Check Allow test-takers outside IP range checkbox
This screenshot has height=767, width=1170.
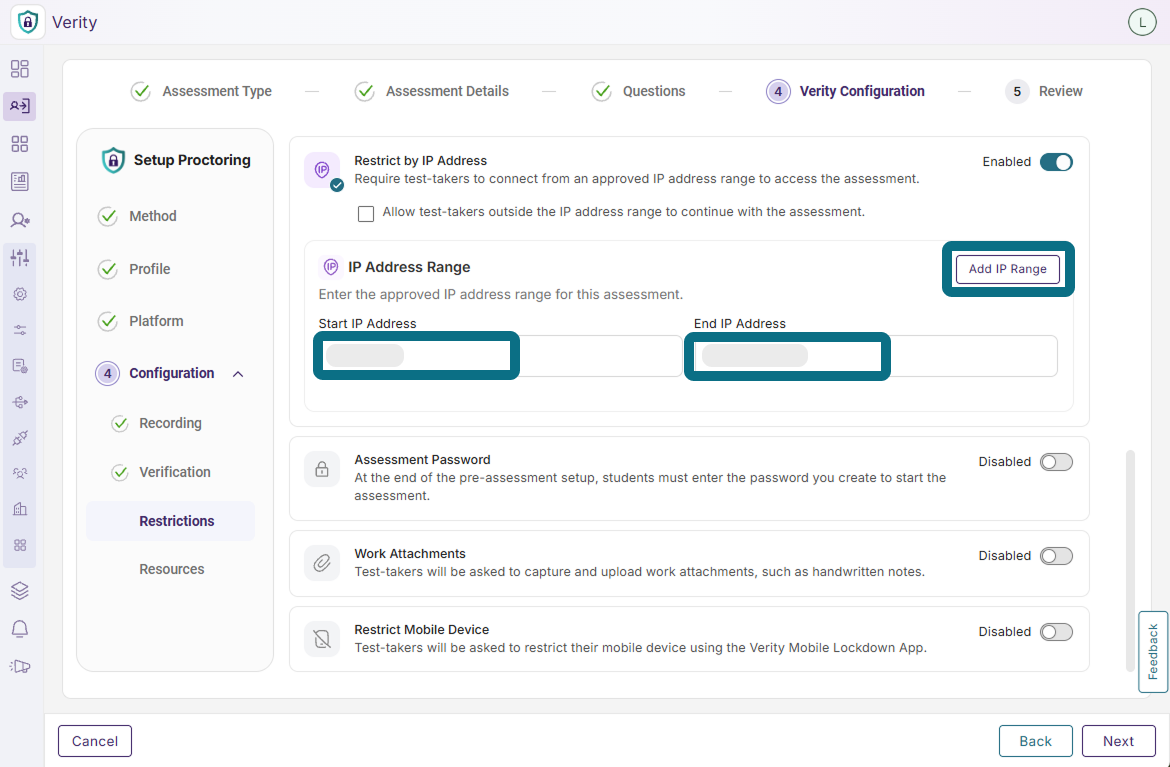click(366, 214)
